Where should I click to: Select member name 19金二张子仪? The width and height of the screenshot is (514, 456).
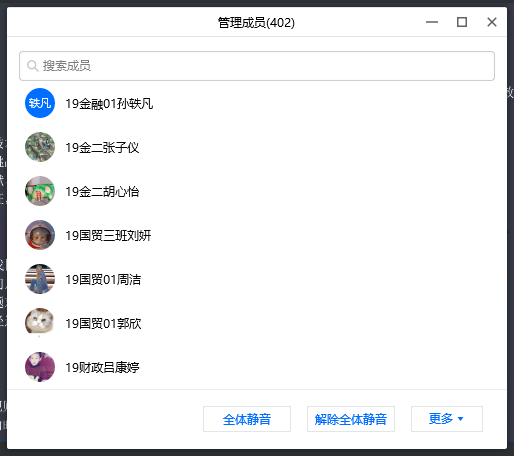click(102, 147)
